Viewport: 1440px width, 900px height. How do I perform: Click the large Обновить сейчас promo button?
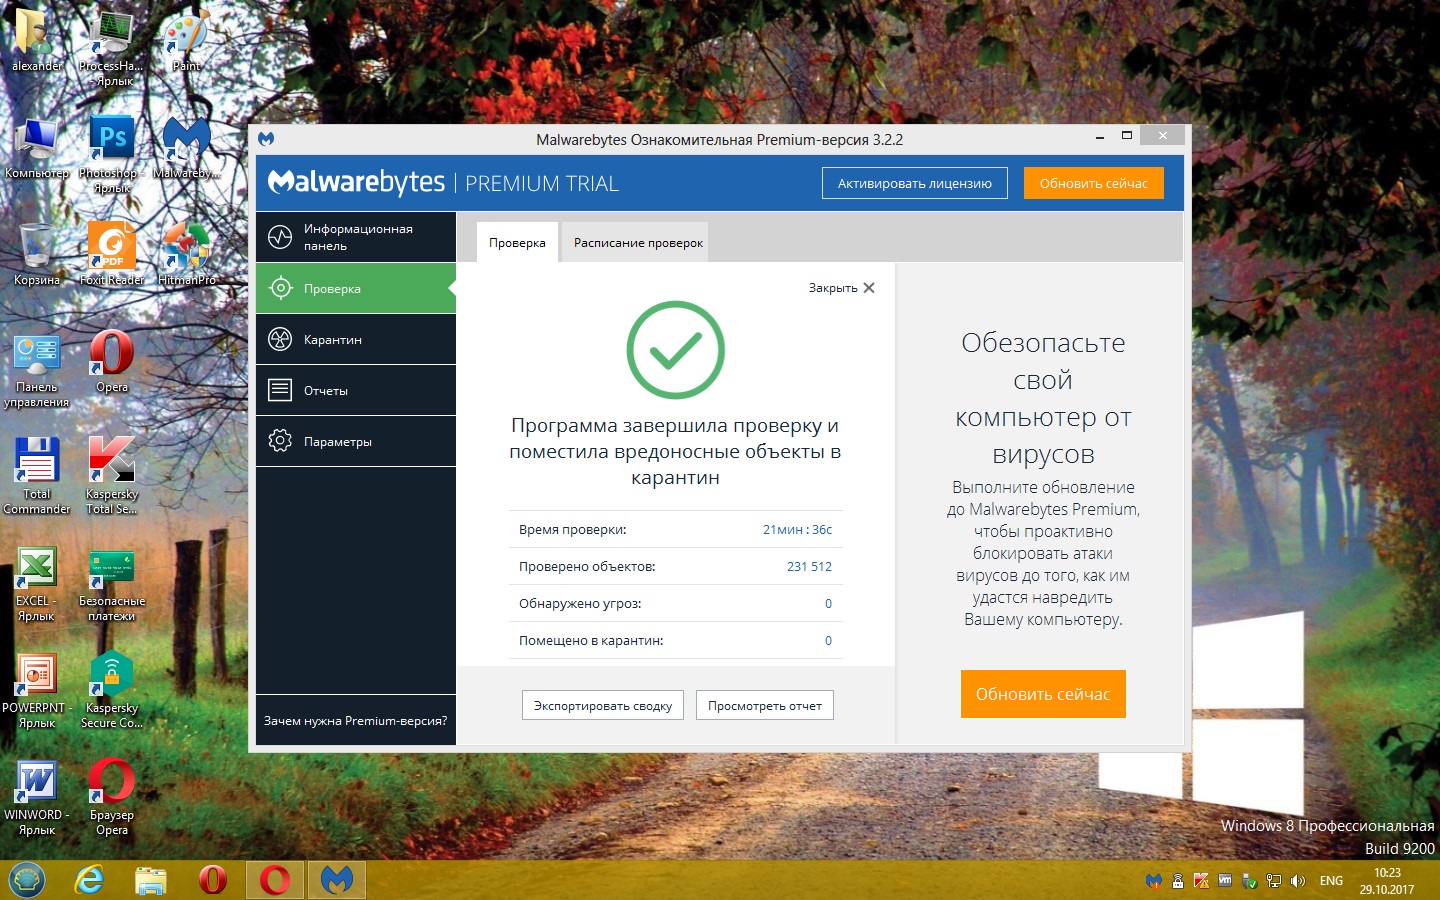click(x=1043, y=694)
